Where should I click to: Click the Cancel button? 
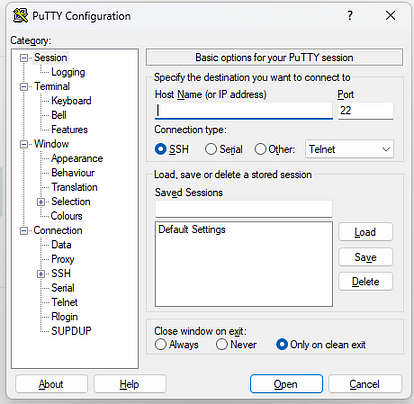365,384
